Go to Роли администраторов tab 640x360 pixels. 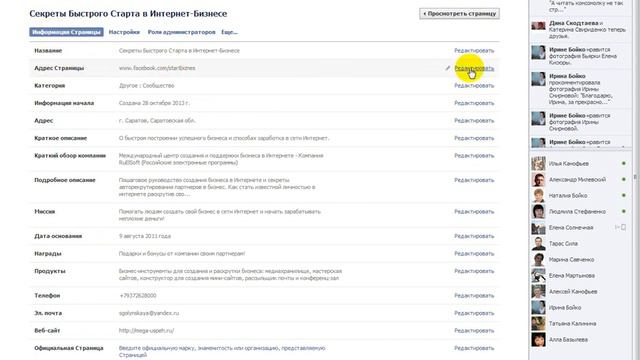pos(182,32)
